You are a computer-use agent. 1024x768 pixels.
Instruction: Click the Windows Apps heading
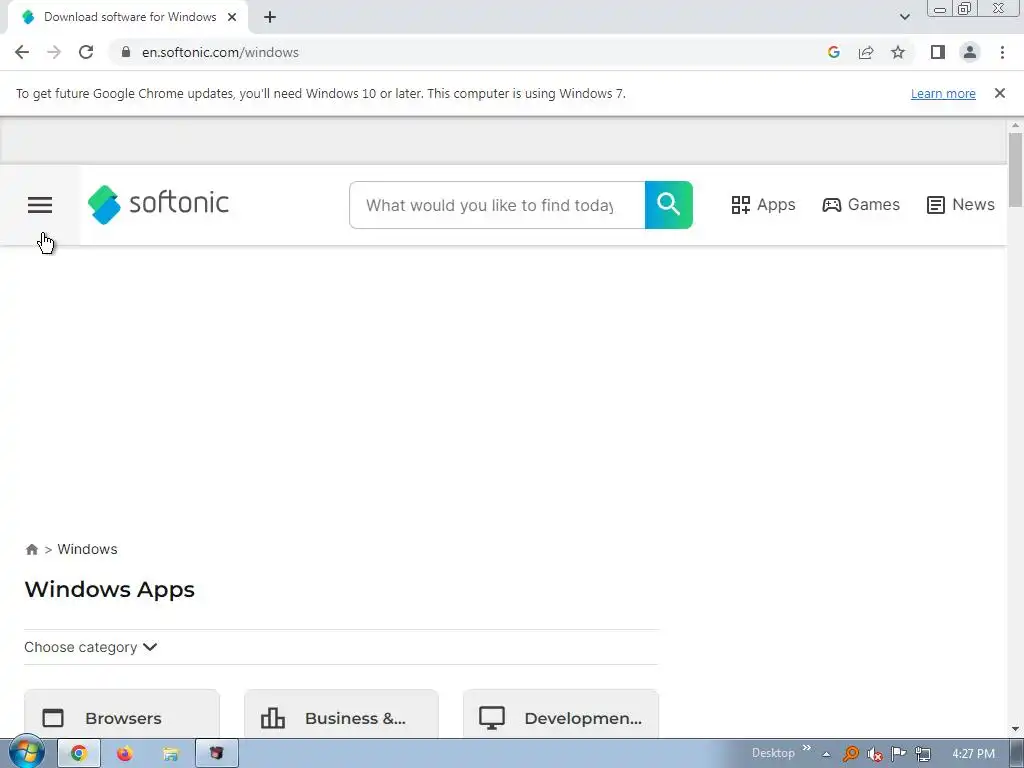pyautogui.click(x=110, y=590)
